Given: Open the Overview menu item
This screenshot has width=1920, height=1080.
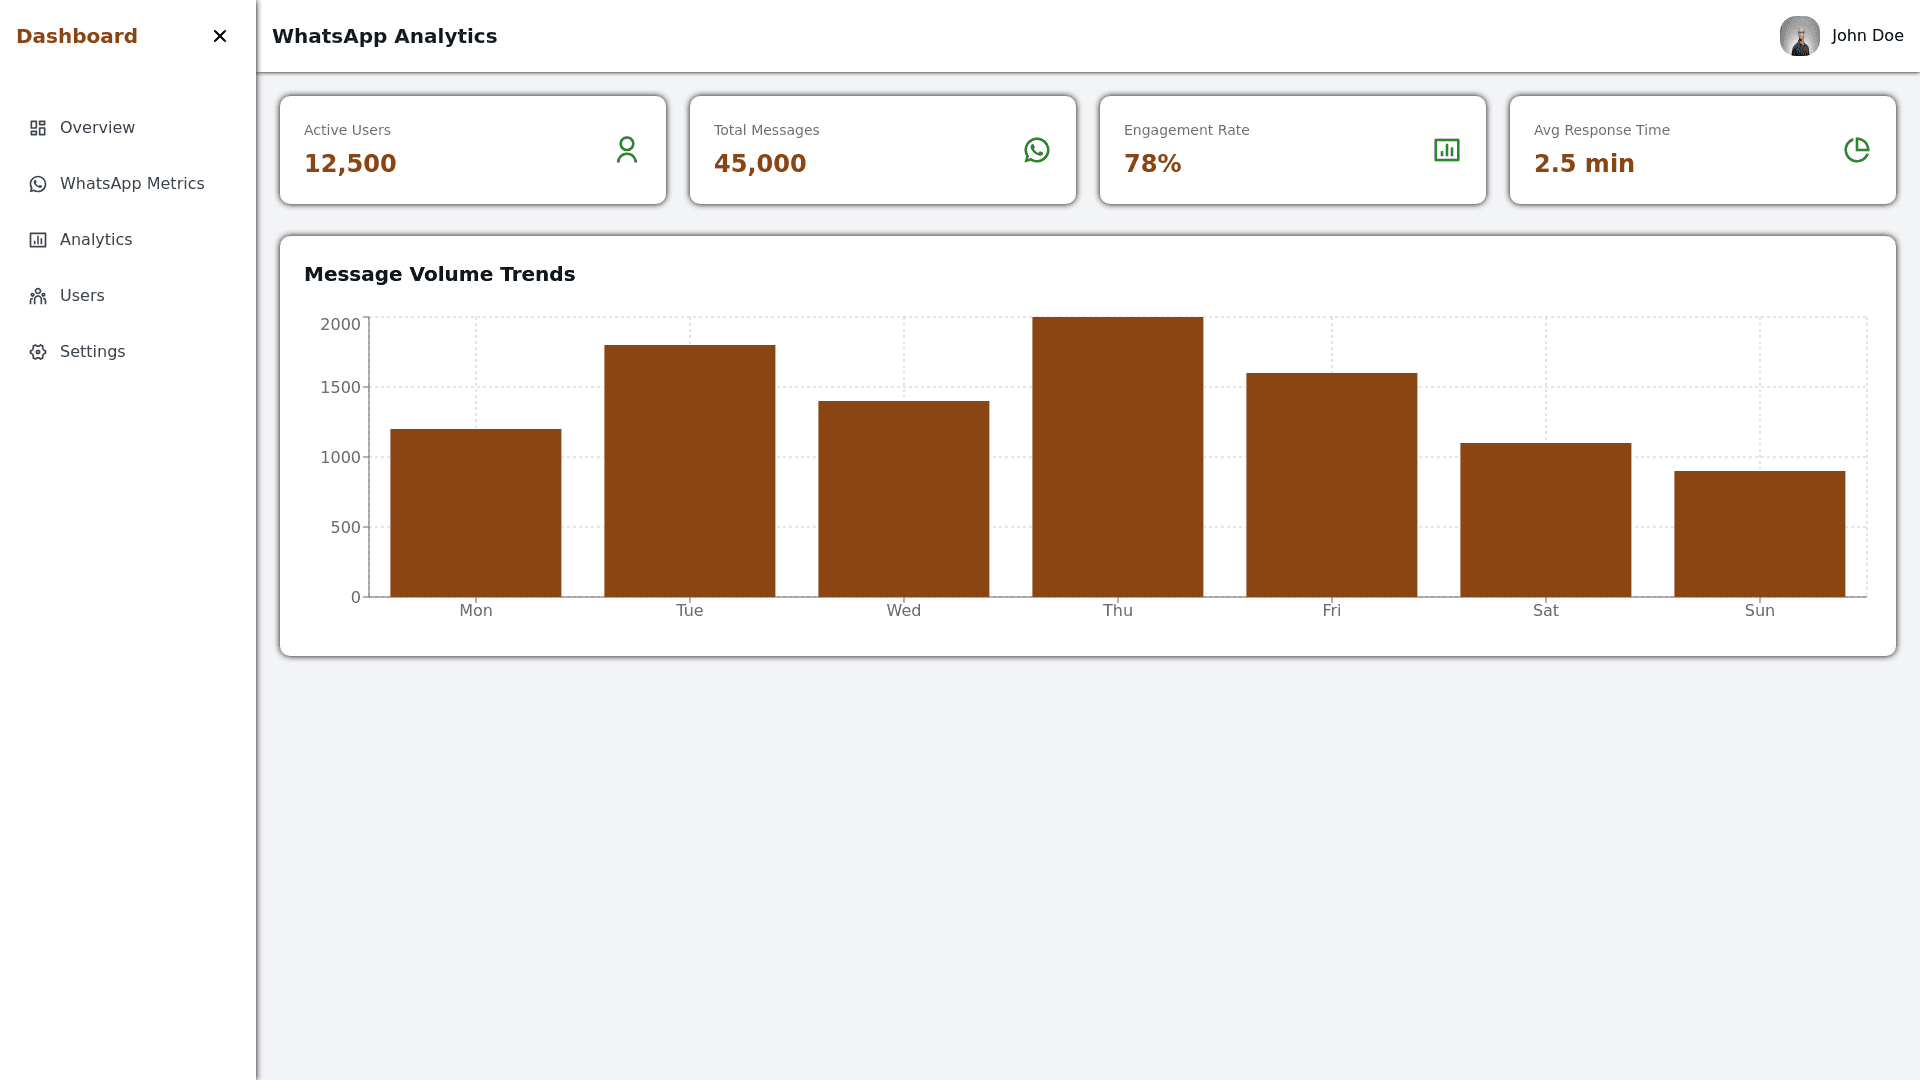Looking at the screenshot, I should [97, 128].
